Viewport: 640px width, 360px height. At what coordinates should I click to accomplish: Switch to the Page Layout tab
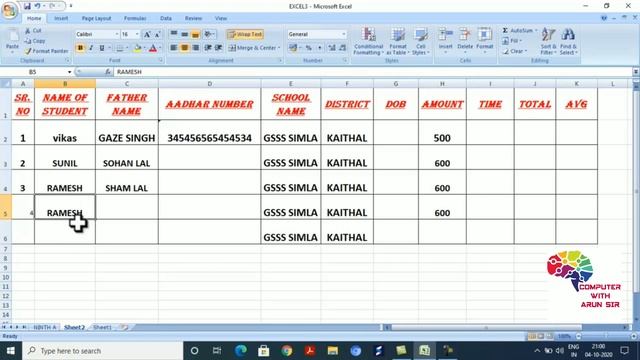click(96, 18)
